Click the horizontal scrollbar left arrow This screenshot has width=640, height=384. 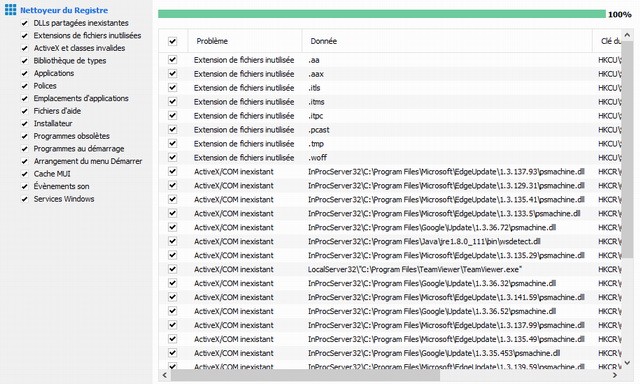point(164,375)
